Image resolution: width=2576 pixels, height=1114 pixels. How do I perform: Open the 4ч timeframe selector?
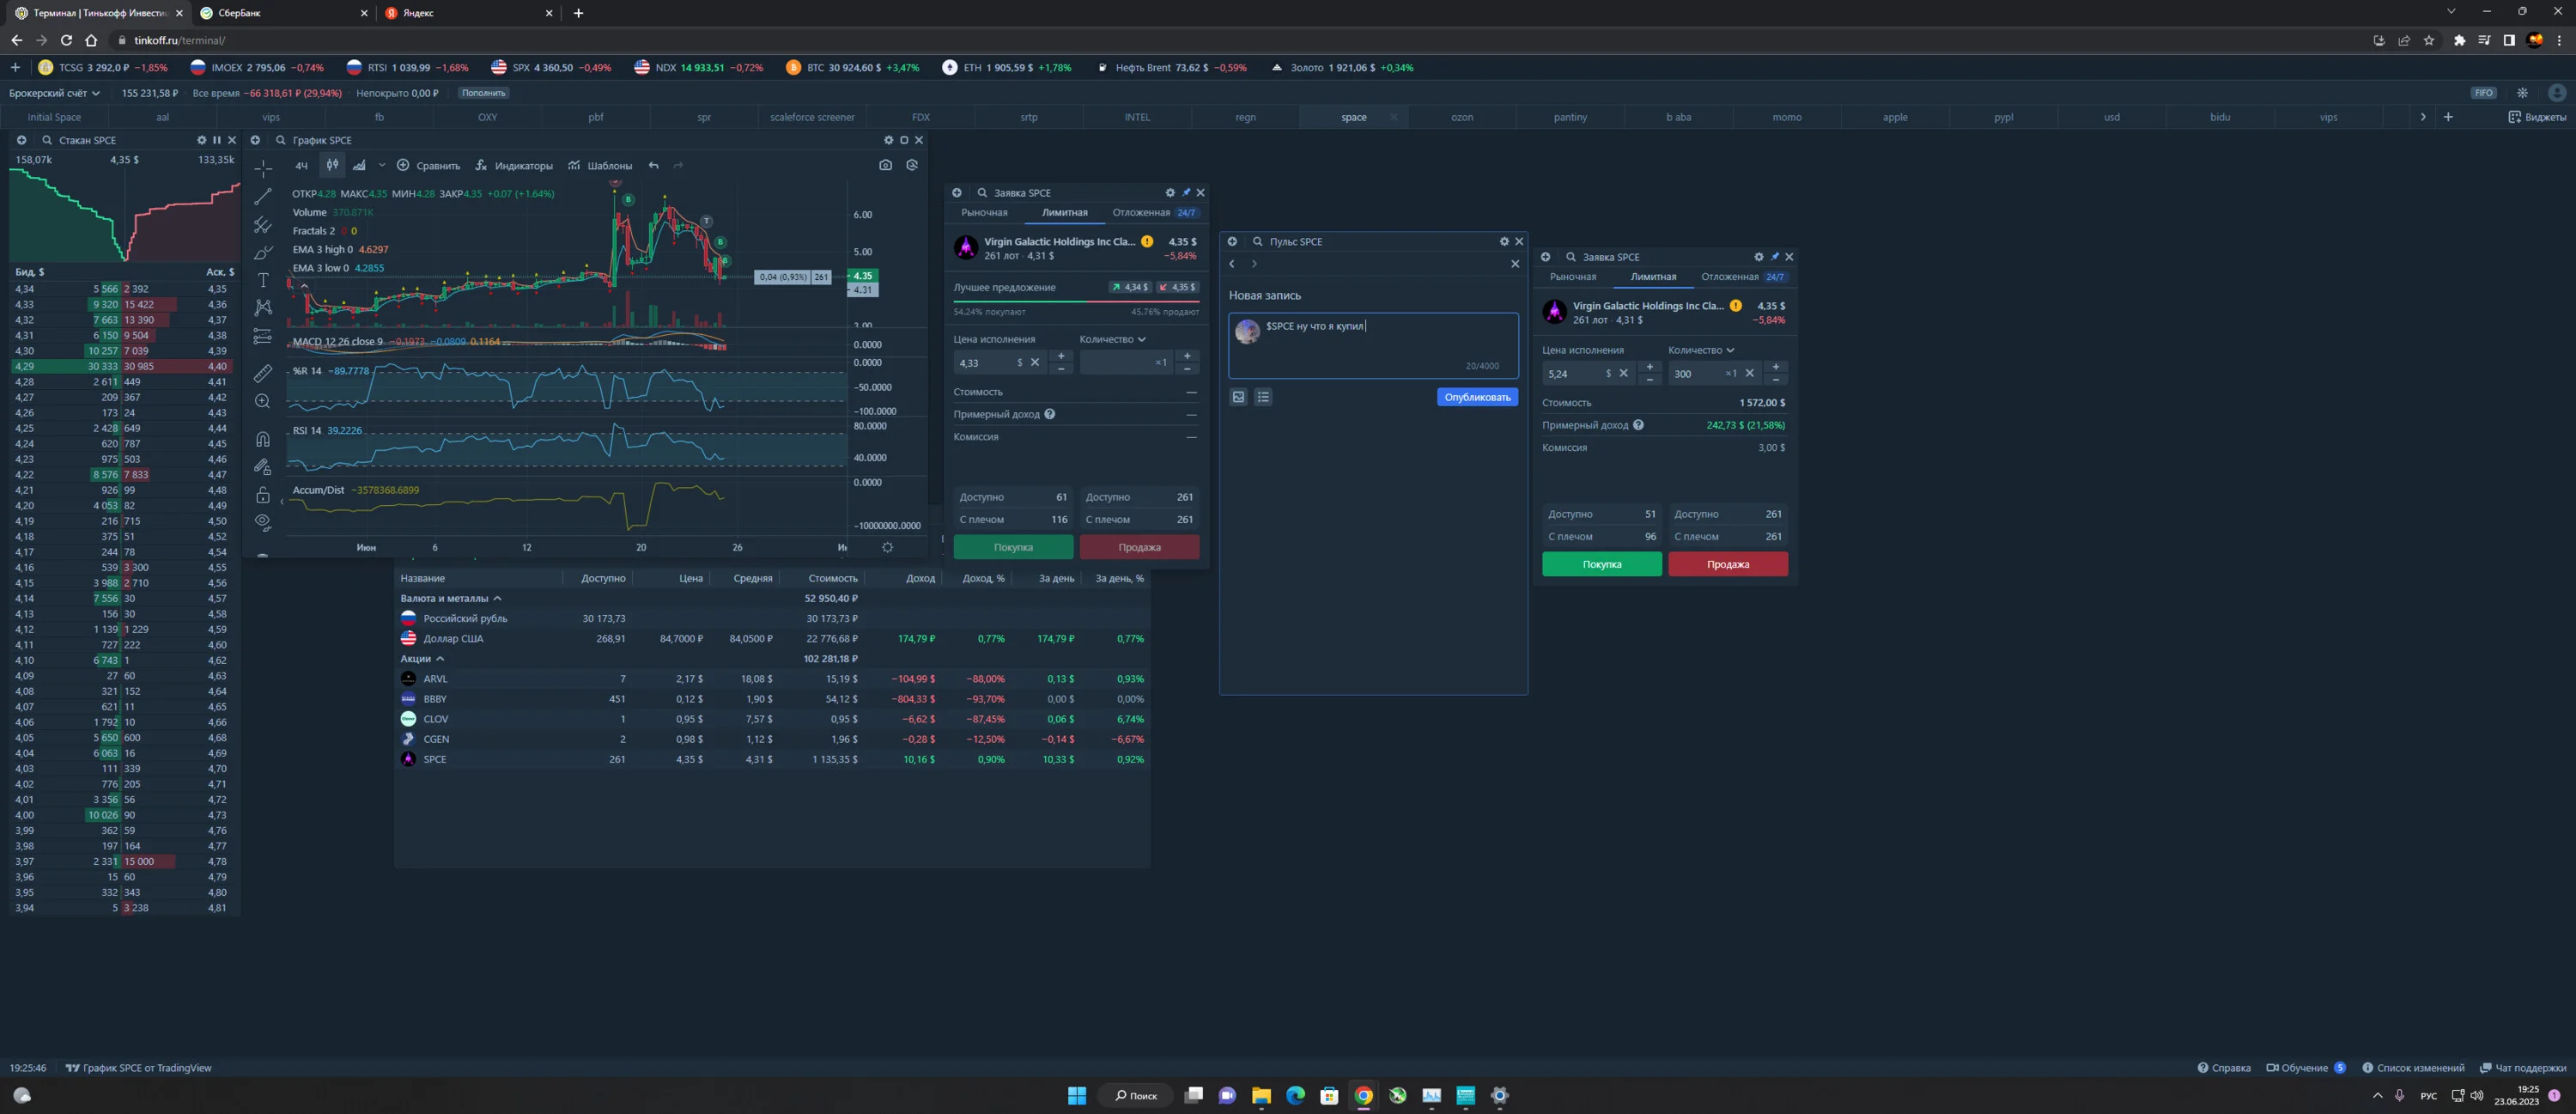tap(301, 166)
